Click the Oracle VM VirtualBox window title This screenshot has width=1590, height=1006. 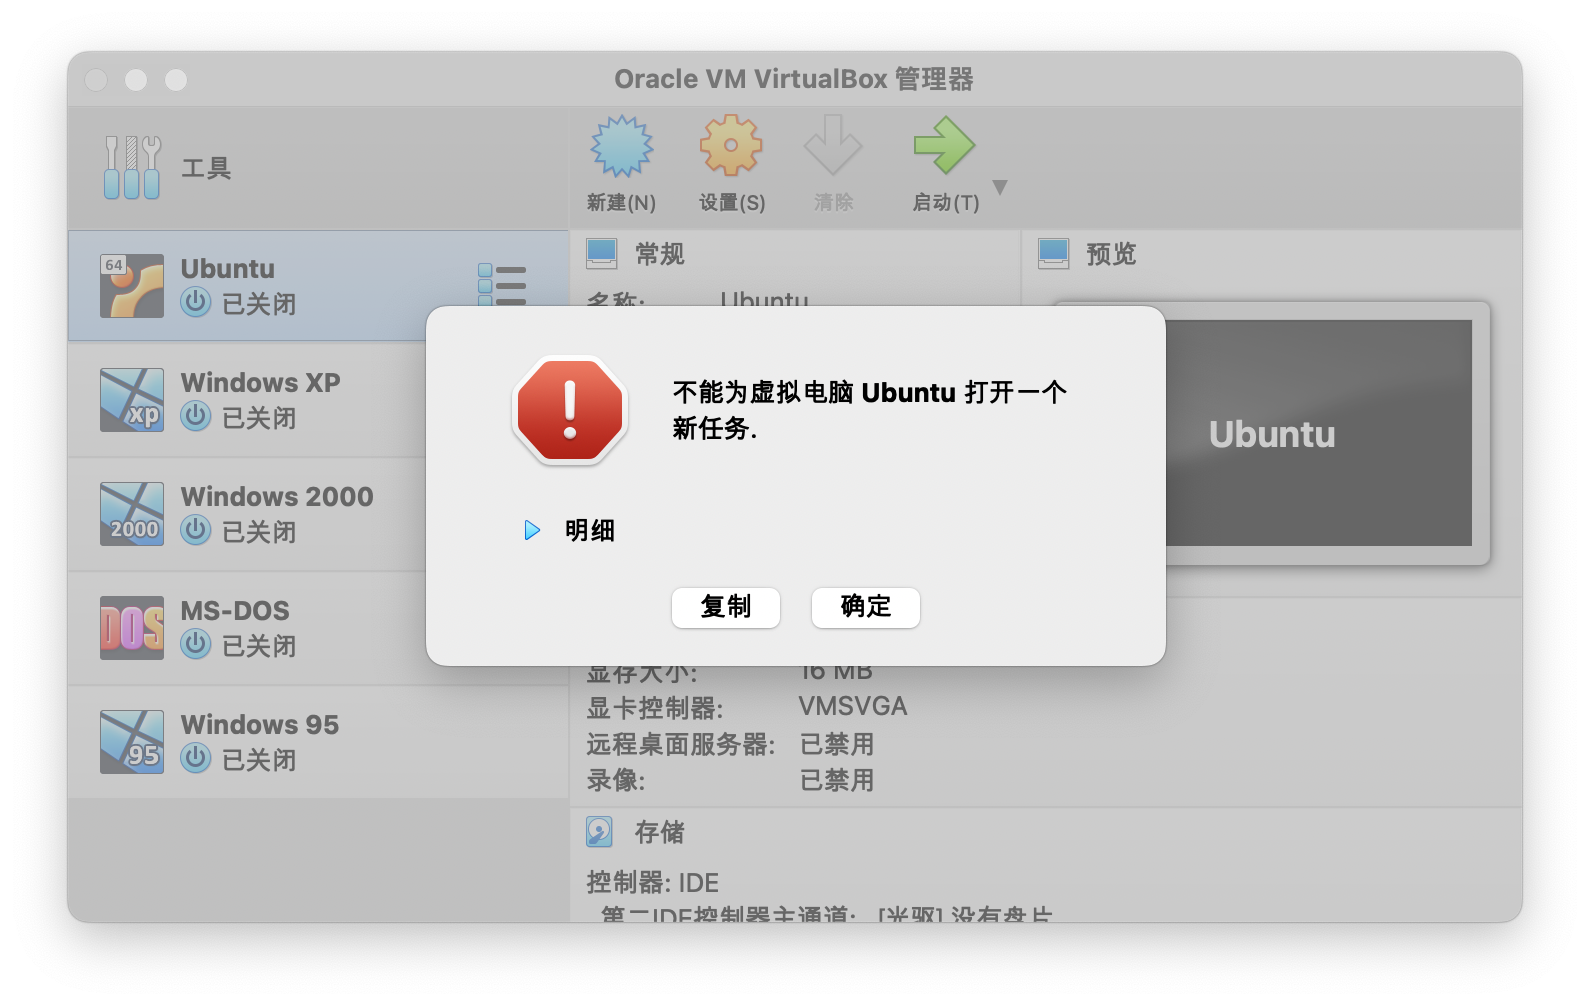pyautogui.click(x=794, y=79)
